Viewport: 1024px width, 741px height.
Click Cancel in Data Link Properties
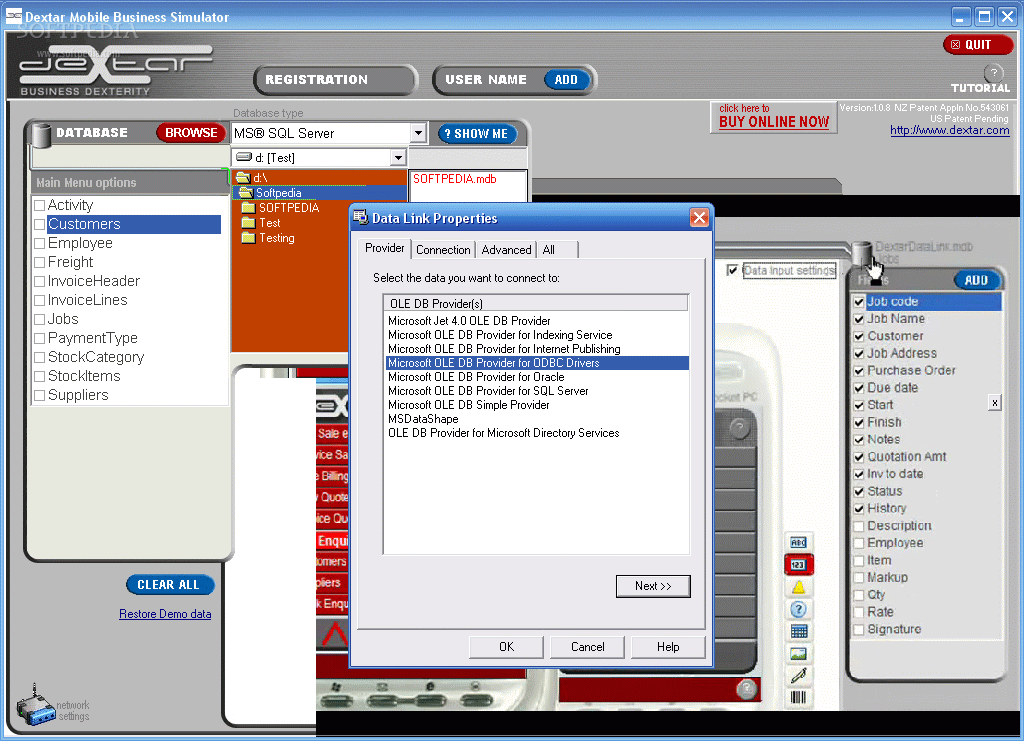pos(588,647)
